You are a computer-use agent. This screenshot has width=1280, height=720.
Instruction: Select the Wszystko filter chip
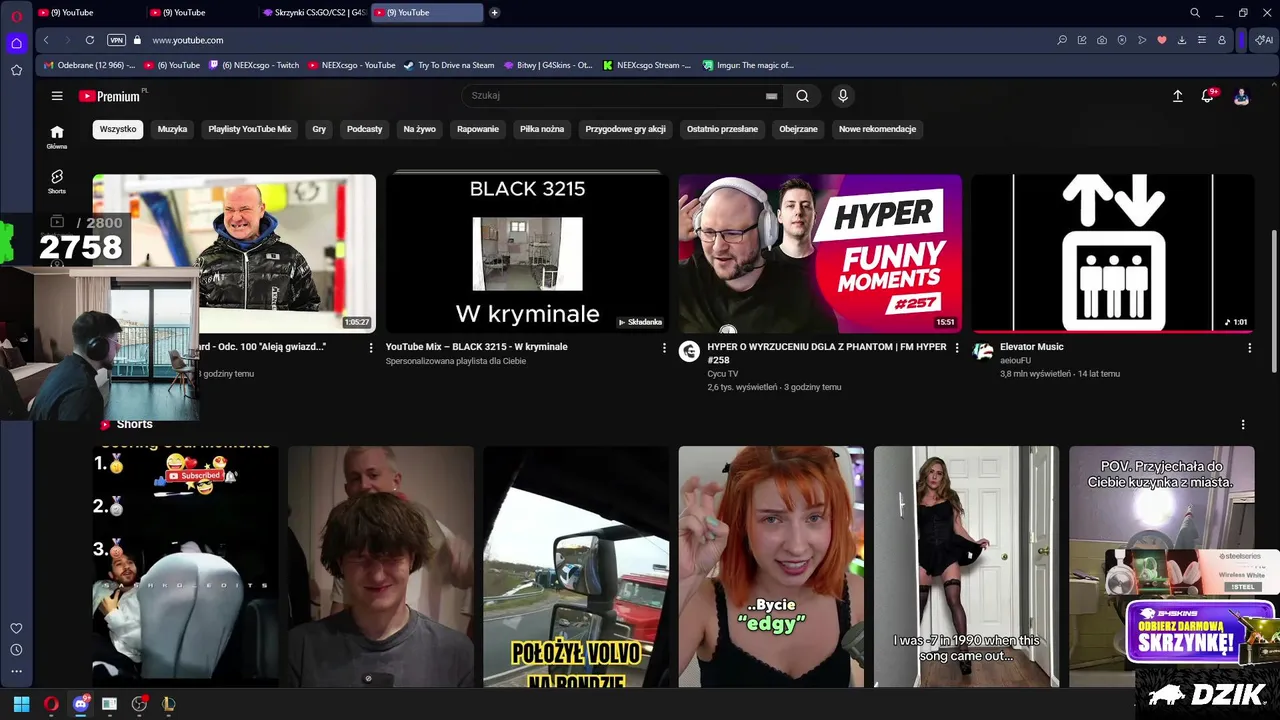coord(118,129)
